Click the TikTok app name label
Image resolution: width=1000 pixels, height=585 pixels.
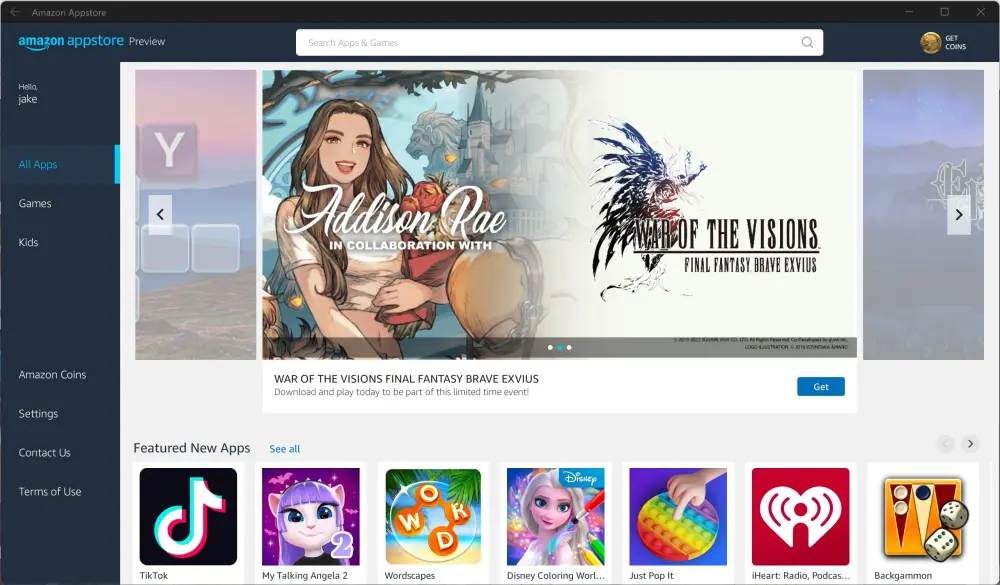point(154,575)
